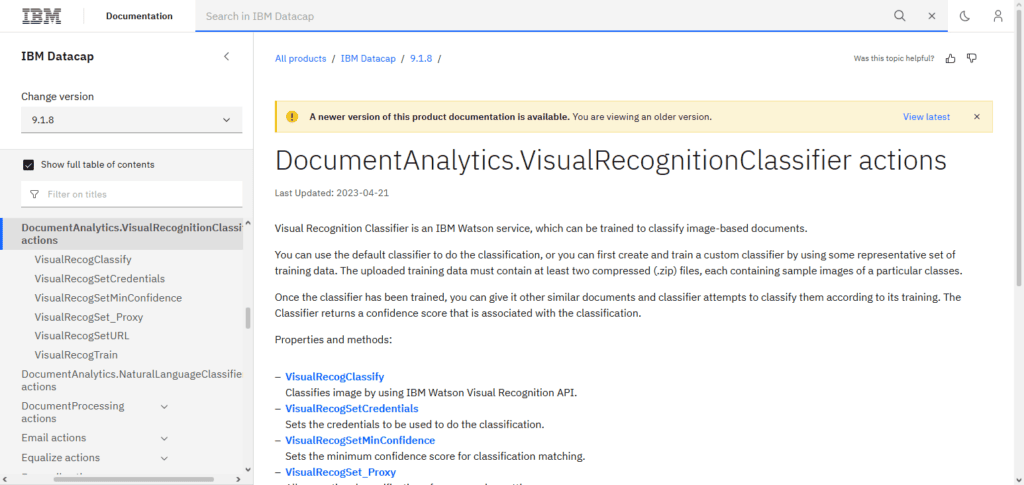Collapse the IBM Datacap sidebar chevron

pos(227,56)
